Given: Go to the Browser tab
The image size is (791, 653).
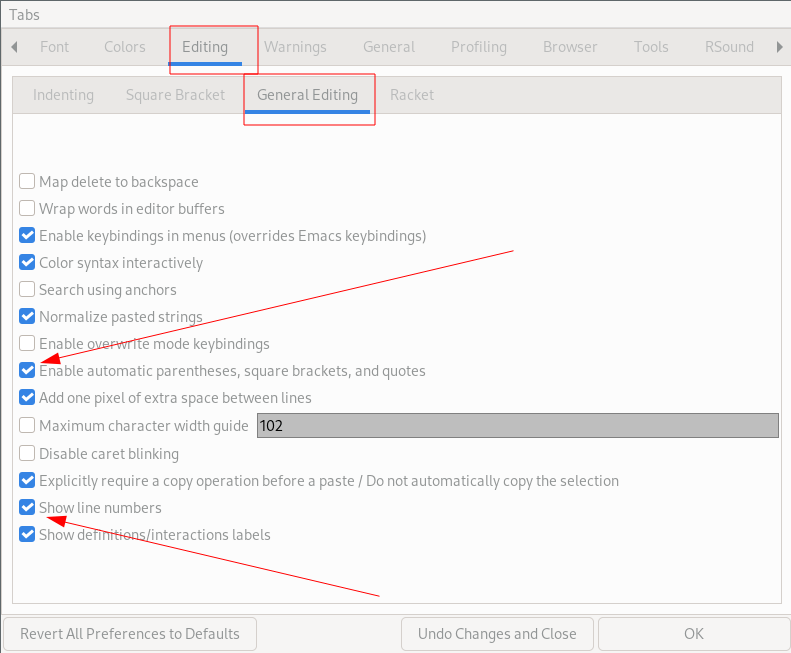Looking at the screenshot, I should click(570, 47).
